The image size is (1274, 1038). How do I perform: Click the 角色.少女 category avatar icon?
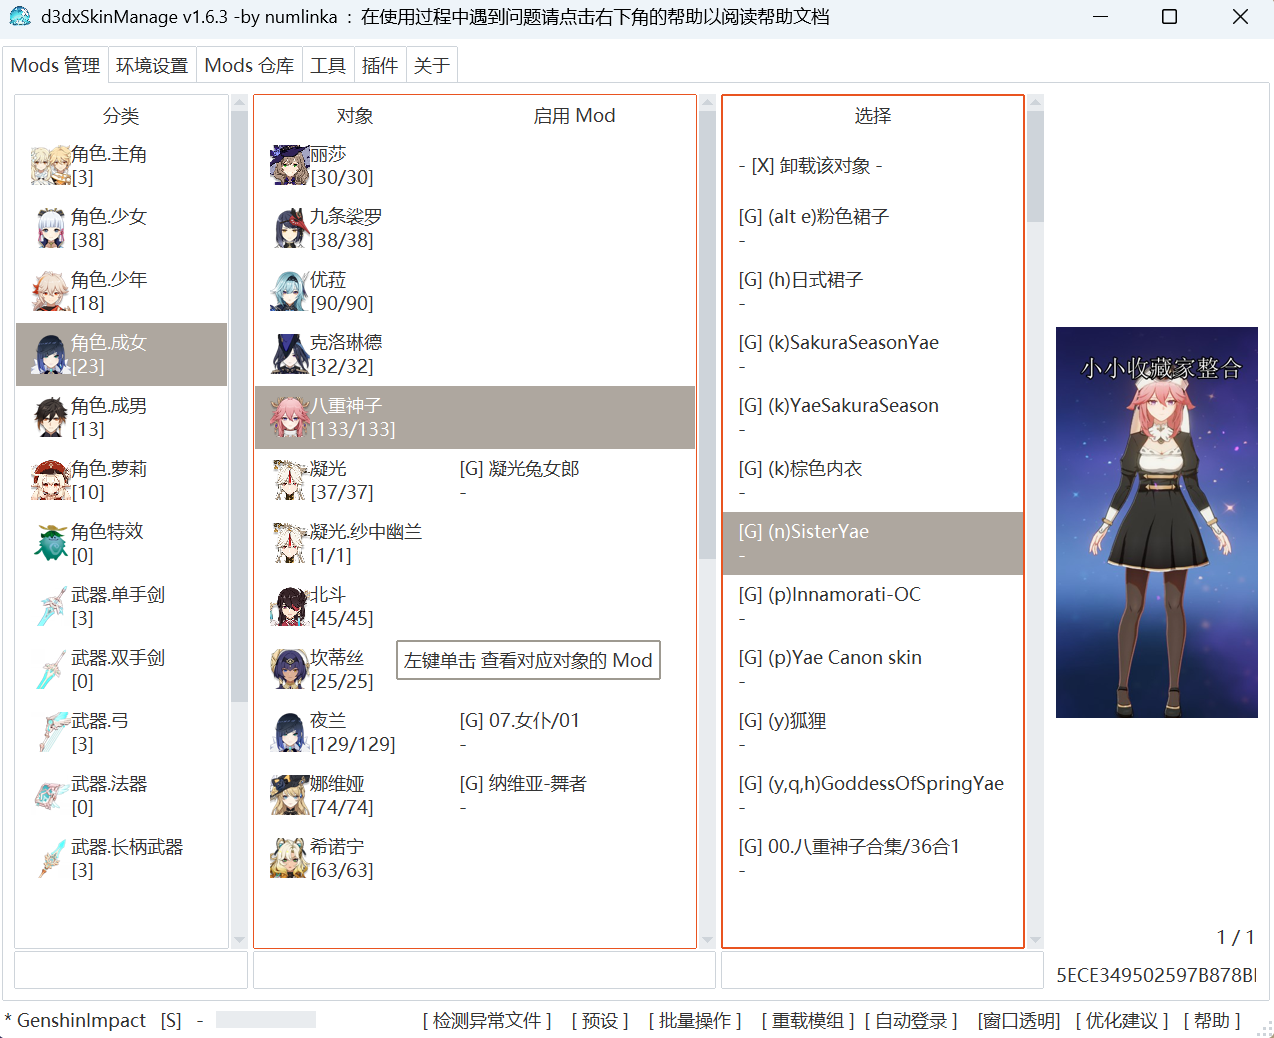[x=50, y=229]
